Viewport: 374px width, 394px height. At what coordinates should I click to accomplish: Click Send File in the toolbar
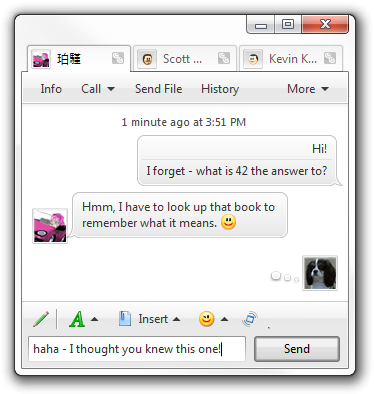pyautogui.click(x=158, y=89)
